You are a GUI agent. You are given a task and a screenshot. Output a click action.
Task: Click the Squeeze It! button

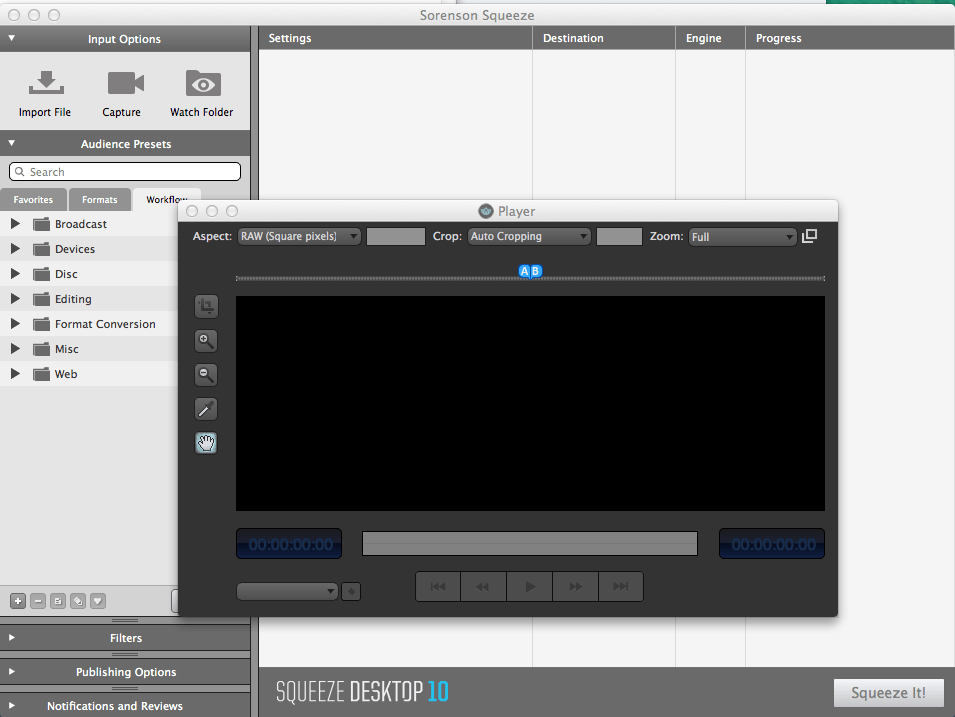[889, 693]
